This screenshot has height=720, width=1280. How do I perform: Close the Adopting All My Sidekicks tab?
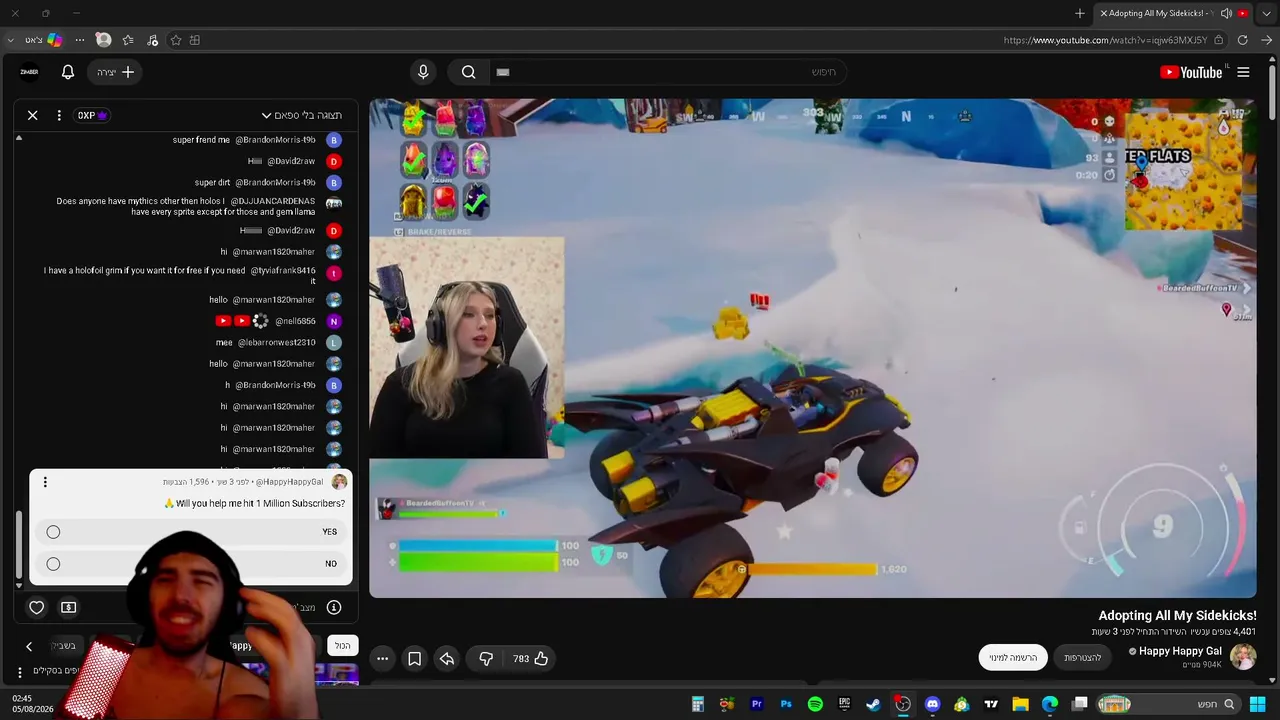(1104, 13)
